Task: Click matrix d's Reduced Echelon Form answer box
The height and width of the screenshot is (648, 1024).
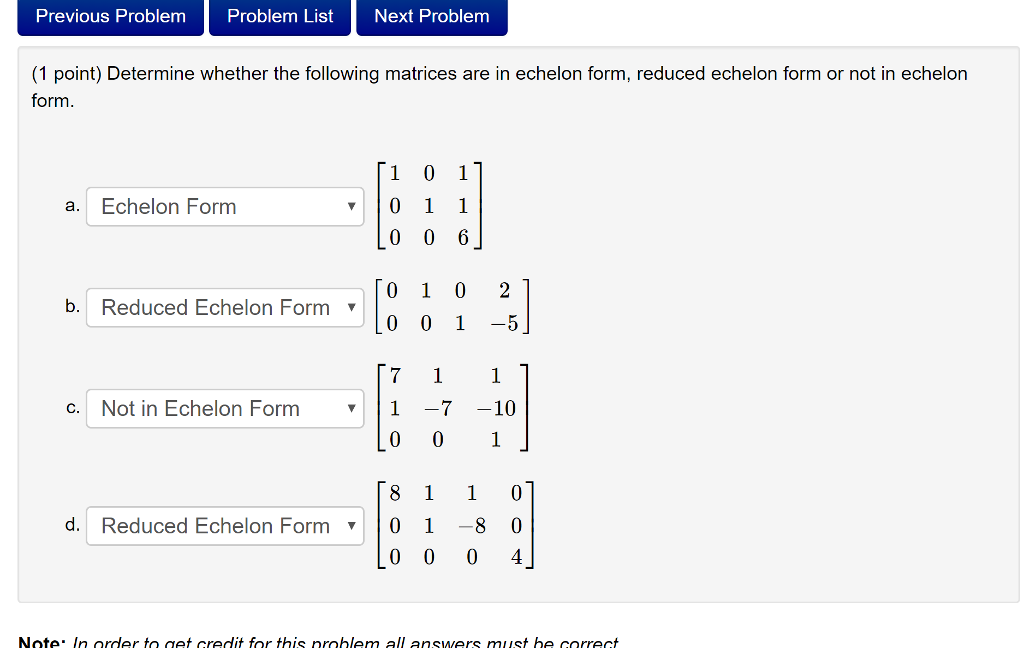Action: 225,525
